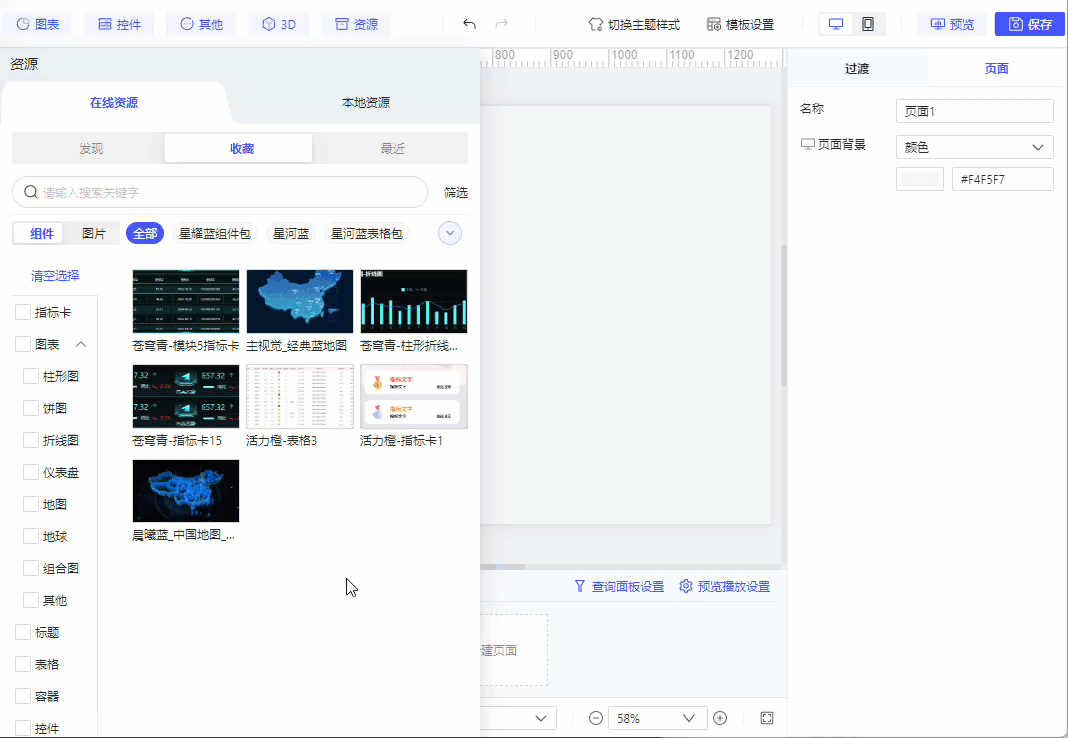The height and width of the screenshot is (738, 1068).
Task: Open the 图表 chart menu in toolbar
Action: tap(37, 24)
